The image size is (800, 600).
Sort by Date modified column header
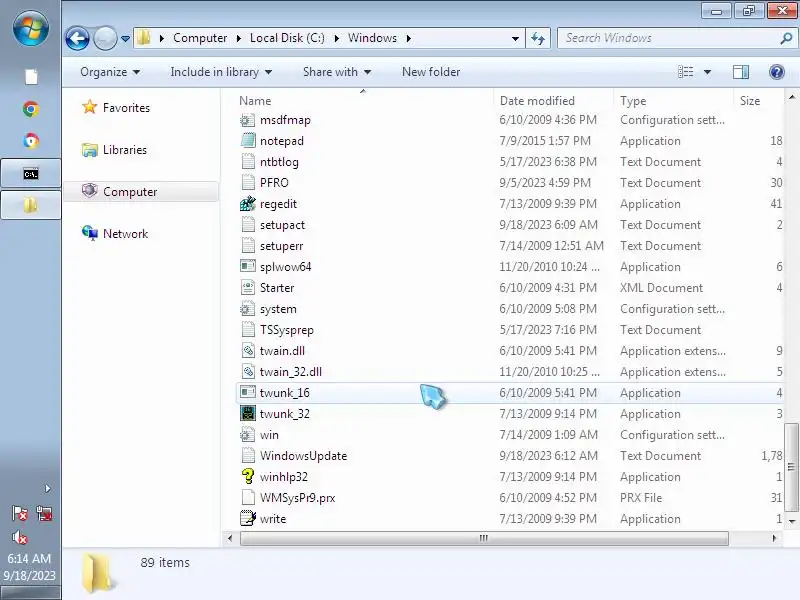(x=537, y=101)
